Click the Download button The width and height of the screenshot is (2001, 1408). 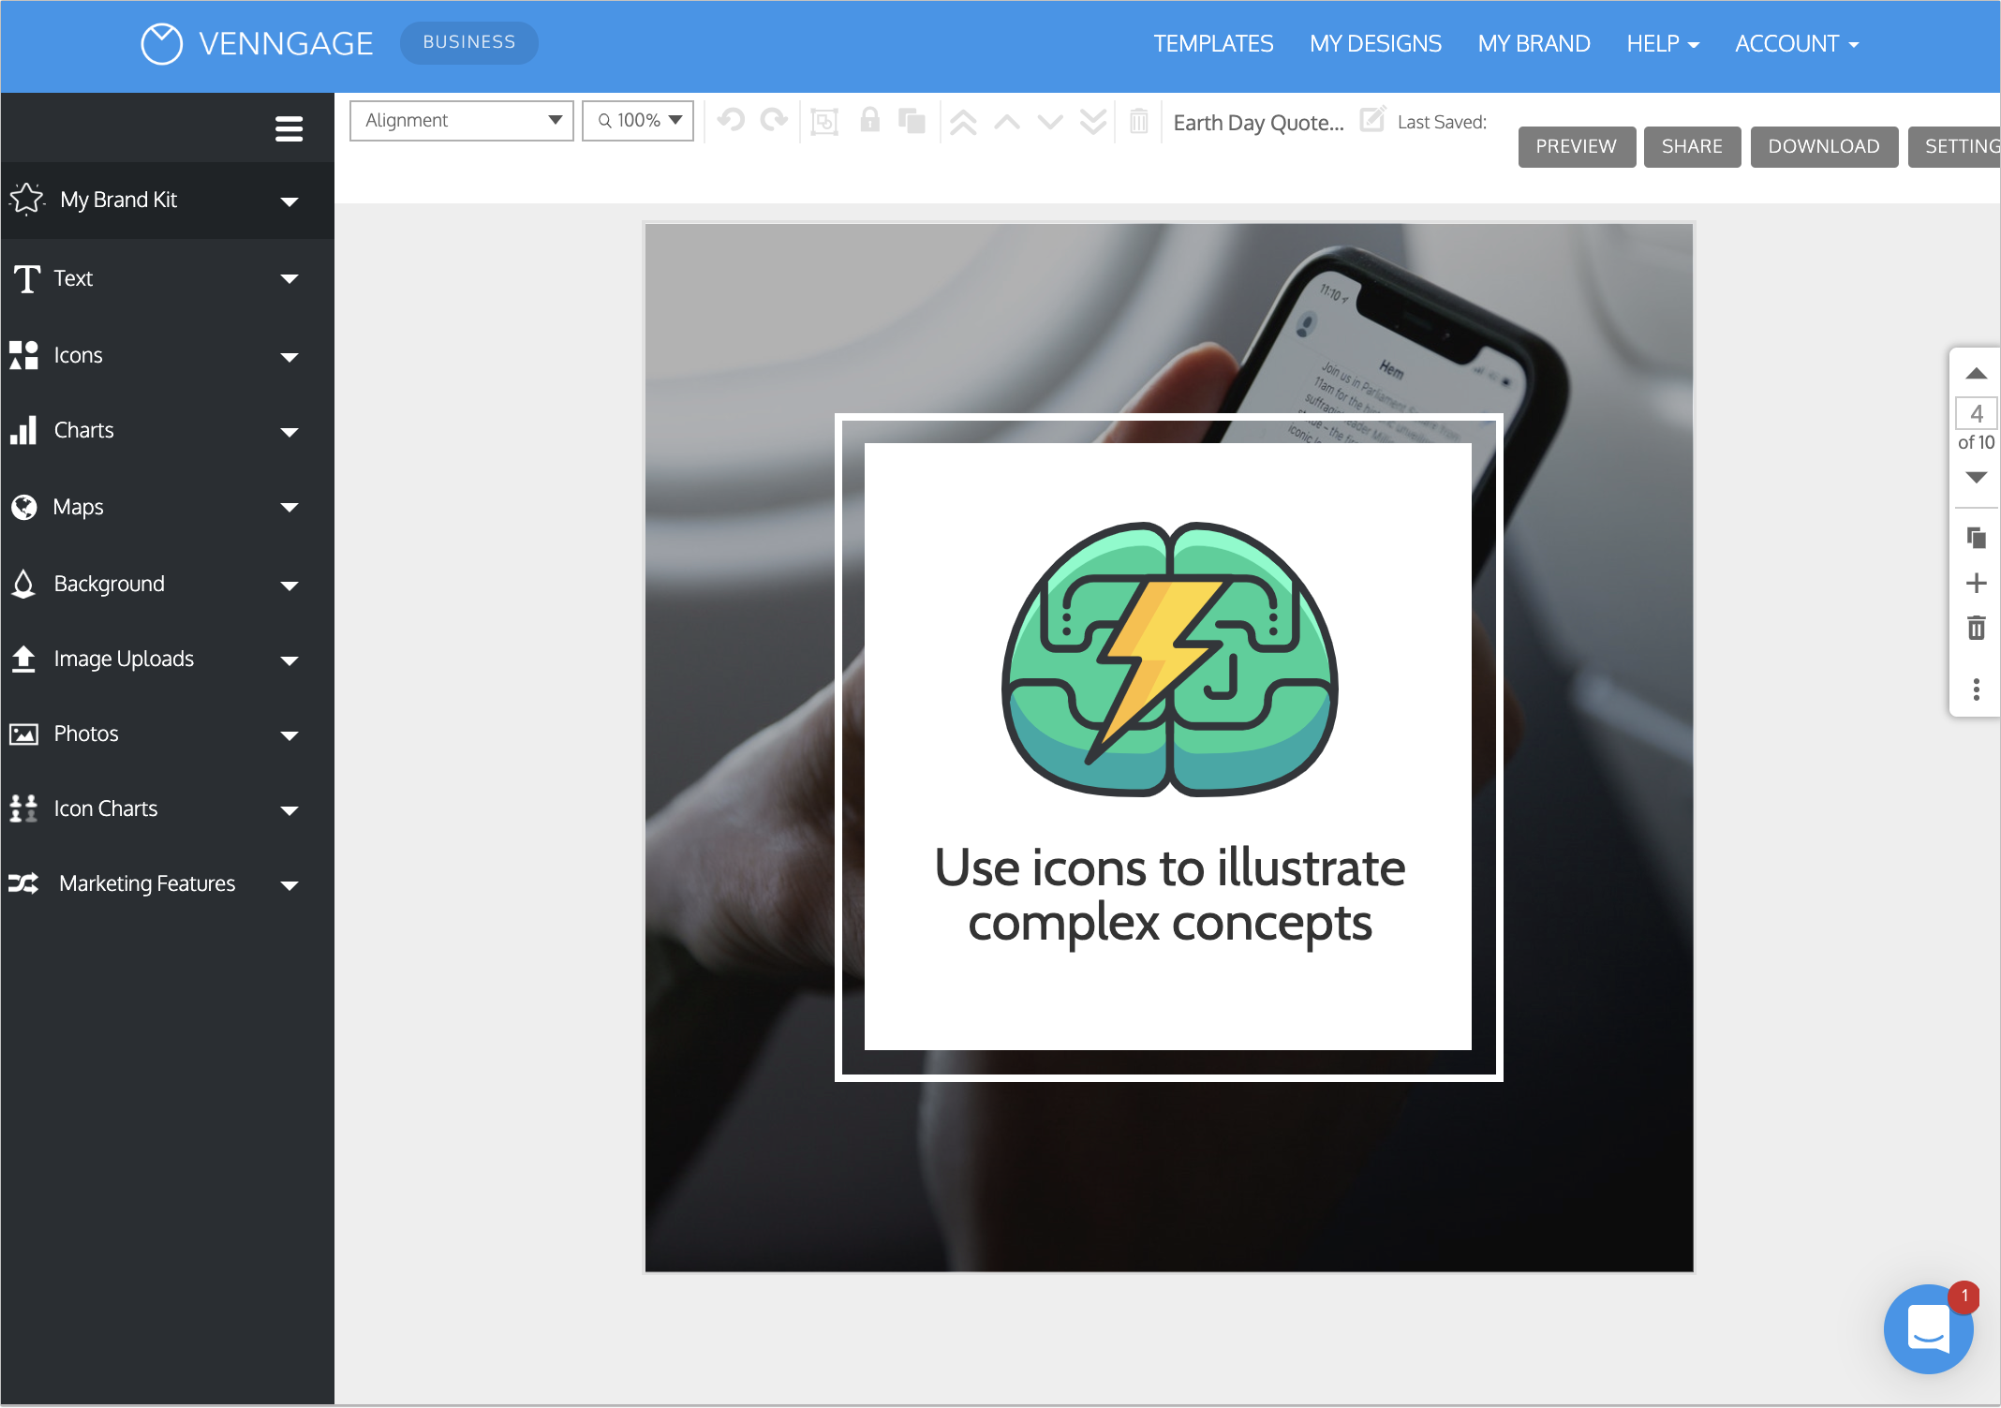click(1823, 145)
